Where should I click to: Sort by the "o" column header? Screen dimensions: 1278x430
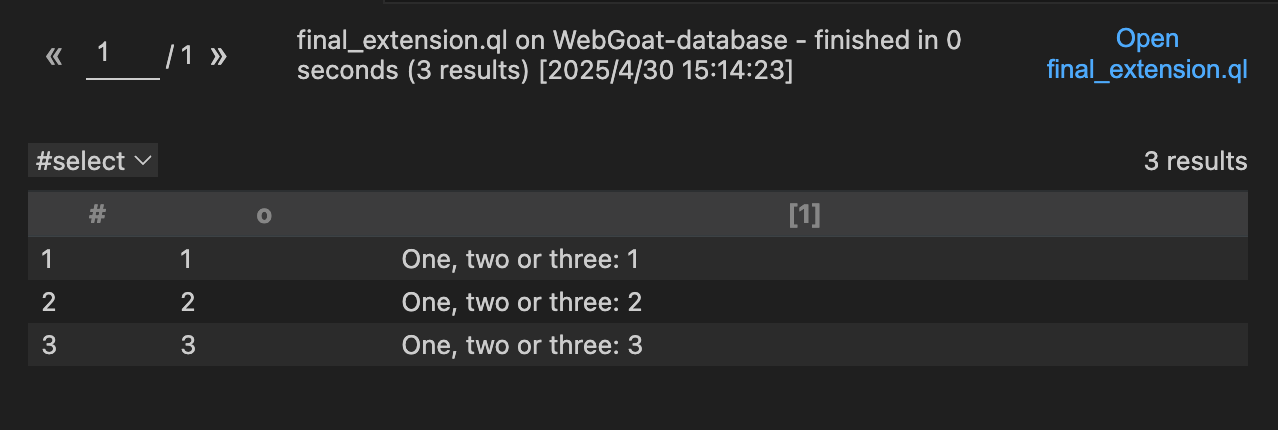click(264, 215)
